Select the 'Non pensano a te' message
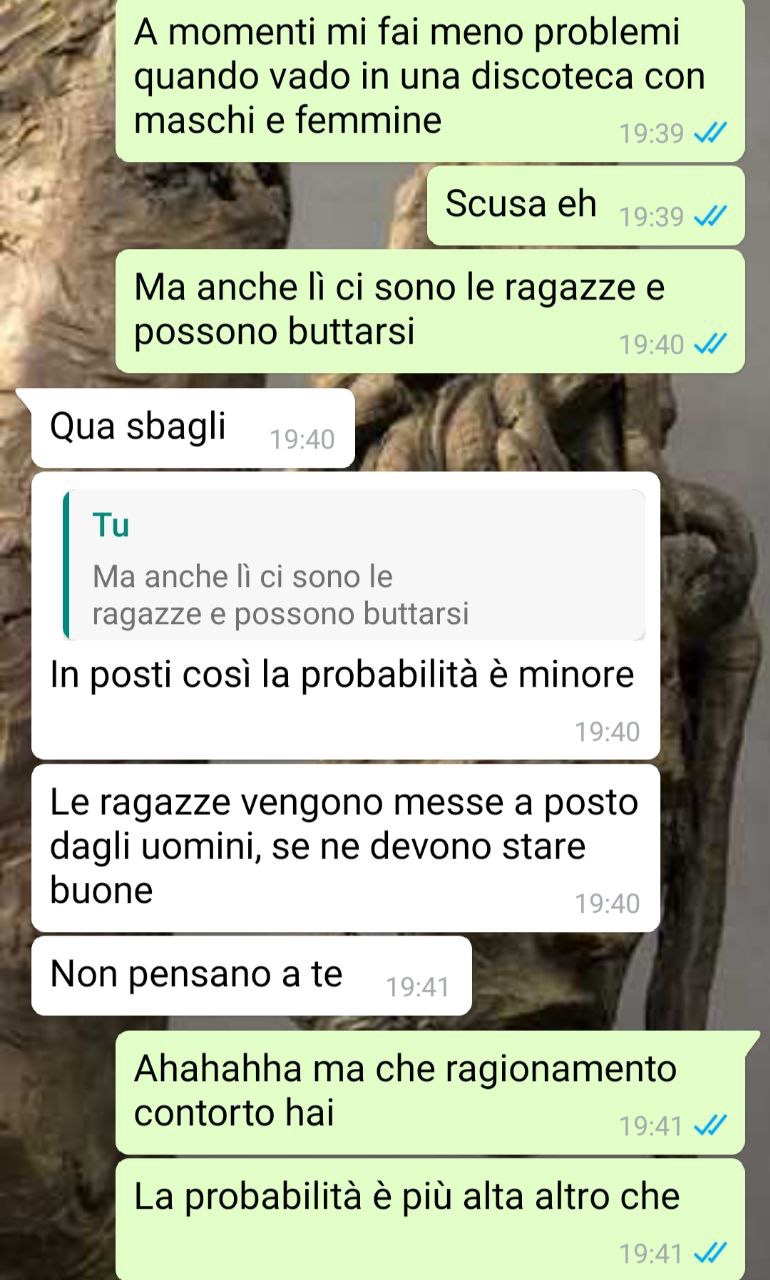 (x=251, y=975)
